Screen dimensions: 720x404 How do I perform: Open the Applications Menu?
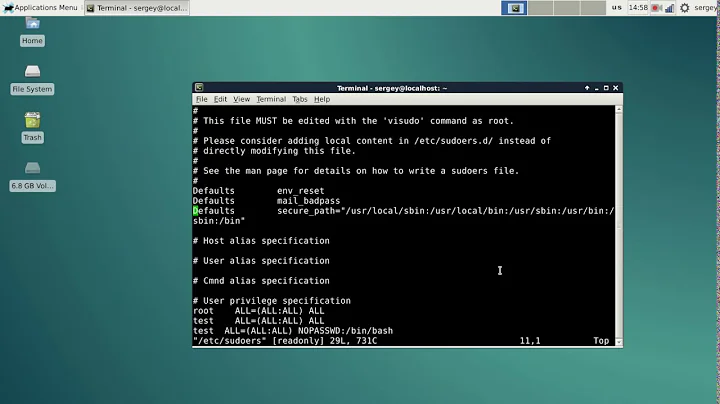(40, 8)
